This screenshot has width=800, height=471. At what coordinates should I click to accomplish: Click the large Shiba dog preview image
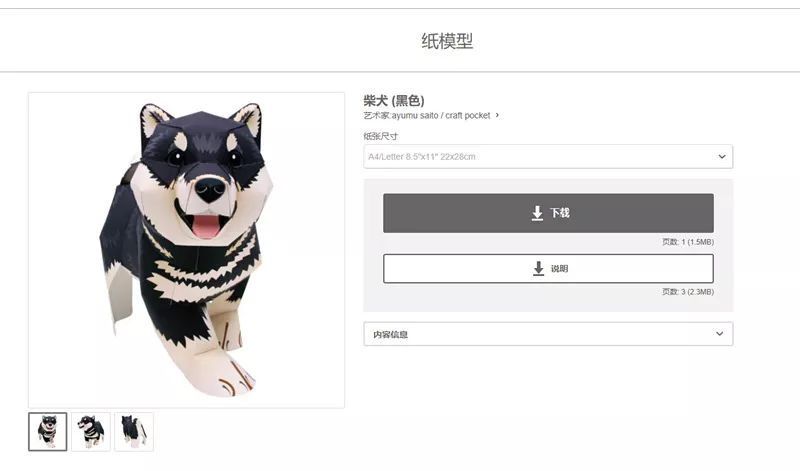coord(186,249)
